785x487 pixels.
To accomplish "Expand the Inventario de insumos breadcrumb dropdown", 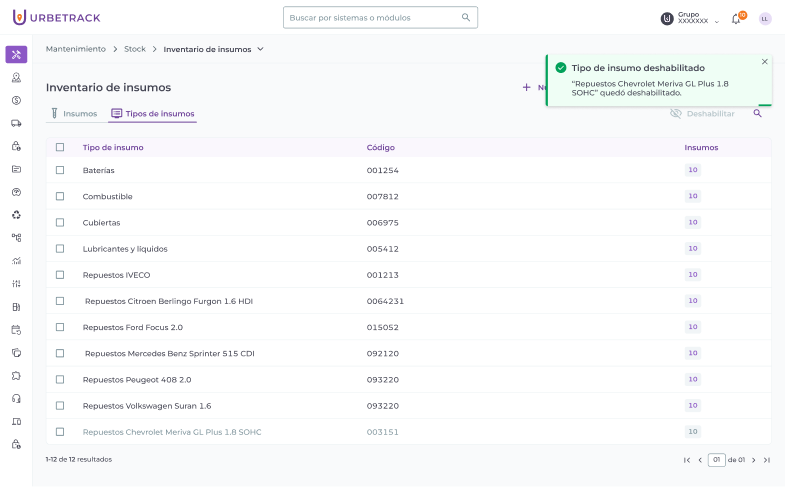I will 261,48.
